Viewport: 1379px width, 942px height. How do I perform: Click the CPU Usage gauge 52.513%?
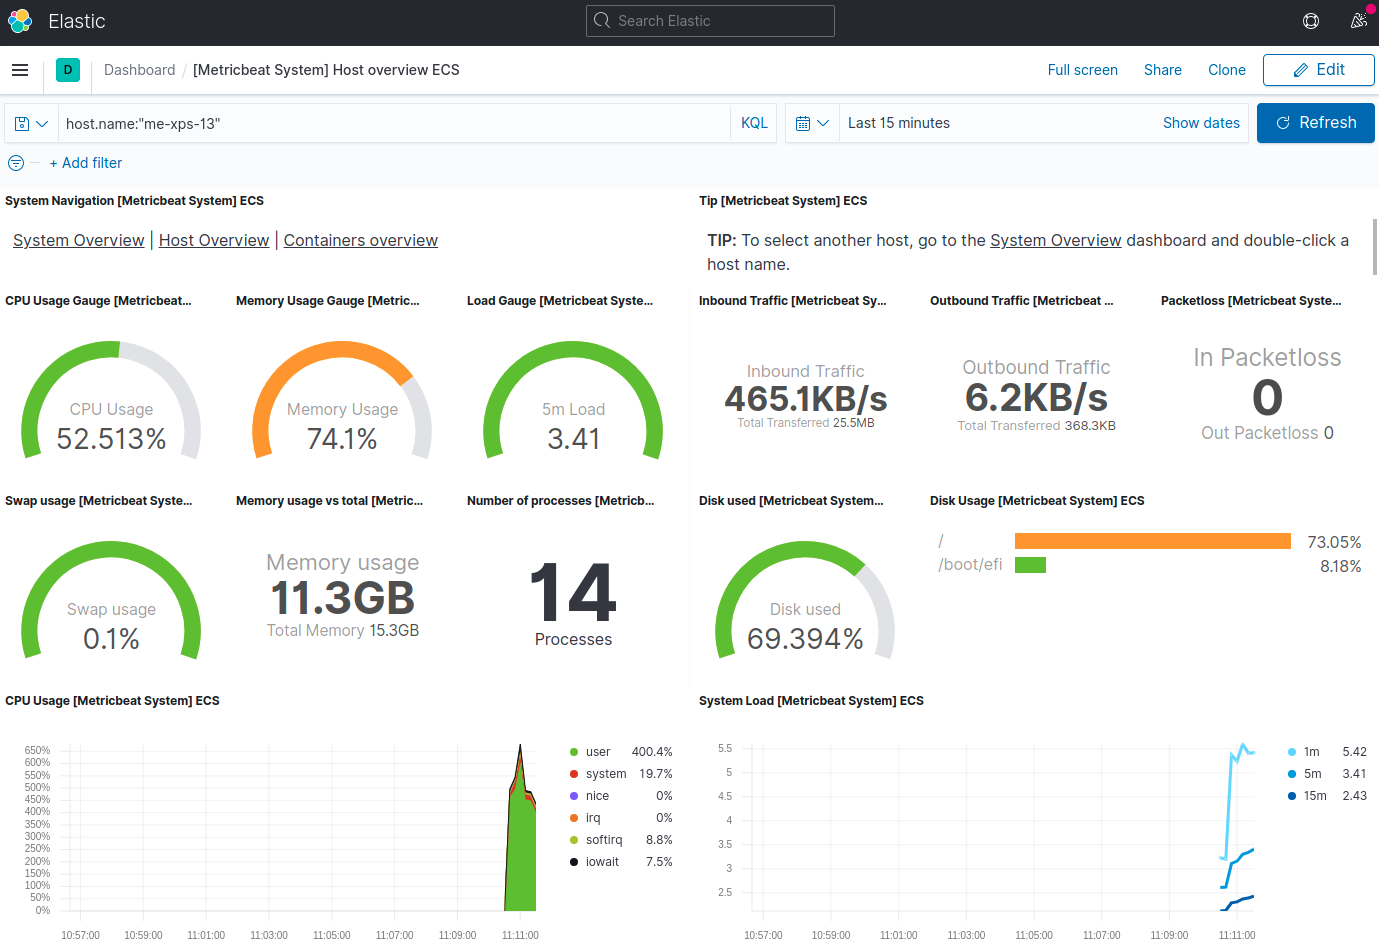111,400
